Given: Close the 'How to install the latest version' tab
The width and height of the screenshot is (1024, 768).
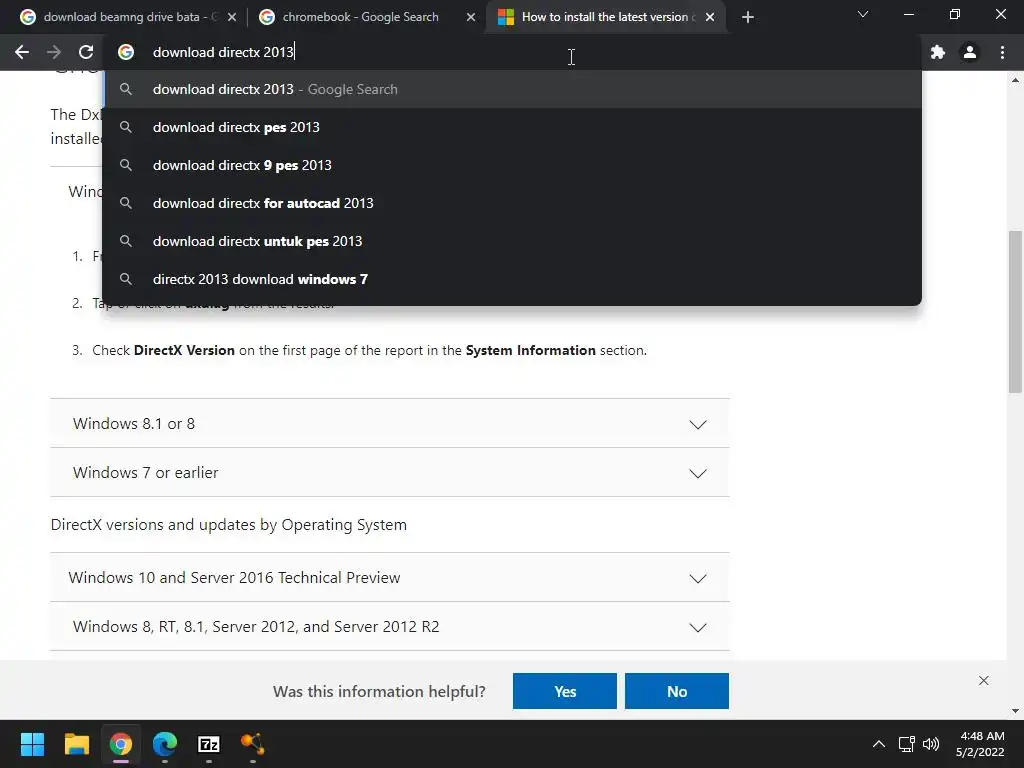Looking at the screenshot, I should point(710,17).
